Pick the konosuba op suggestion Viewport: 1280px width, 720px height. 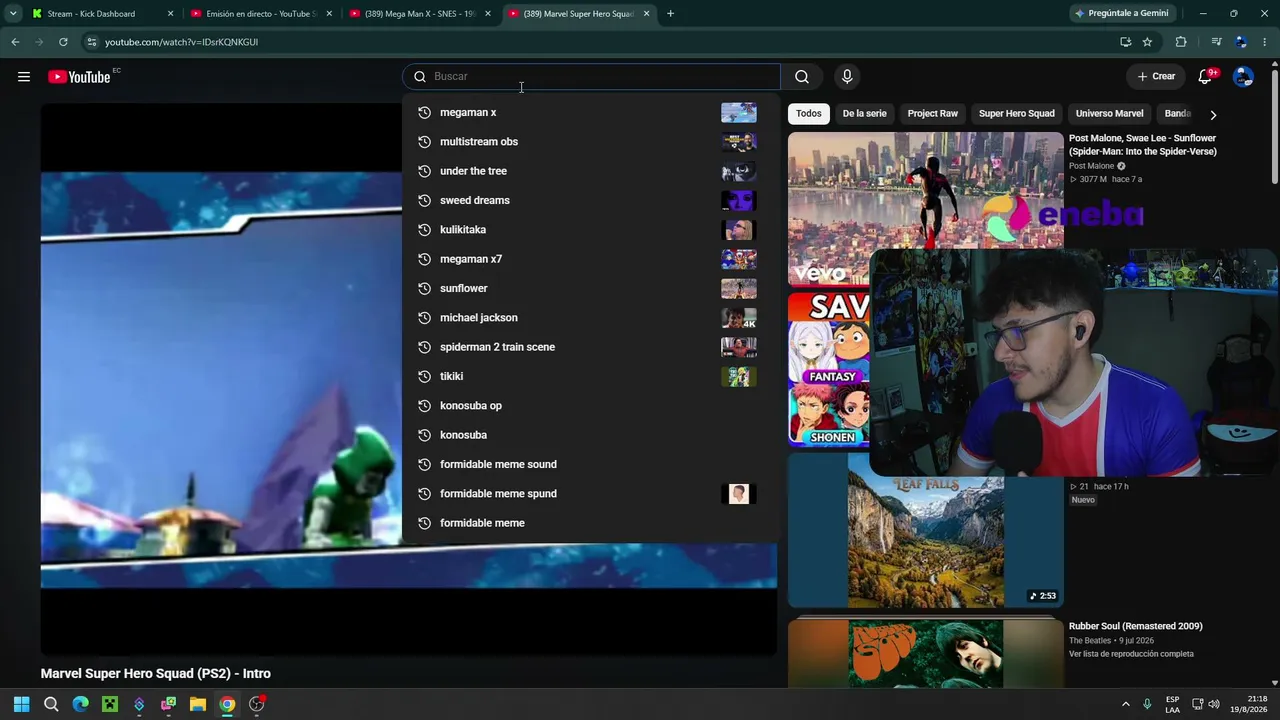tap(590, 406)
